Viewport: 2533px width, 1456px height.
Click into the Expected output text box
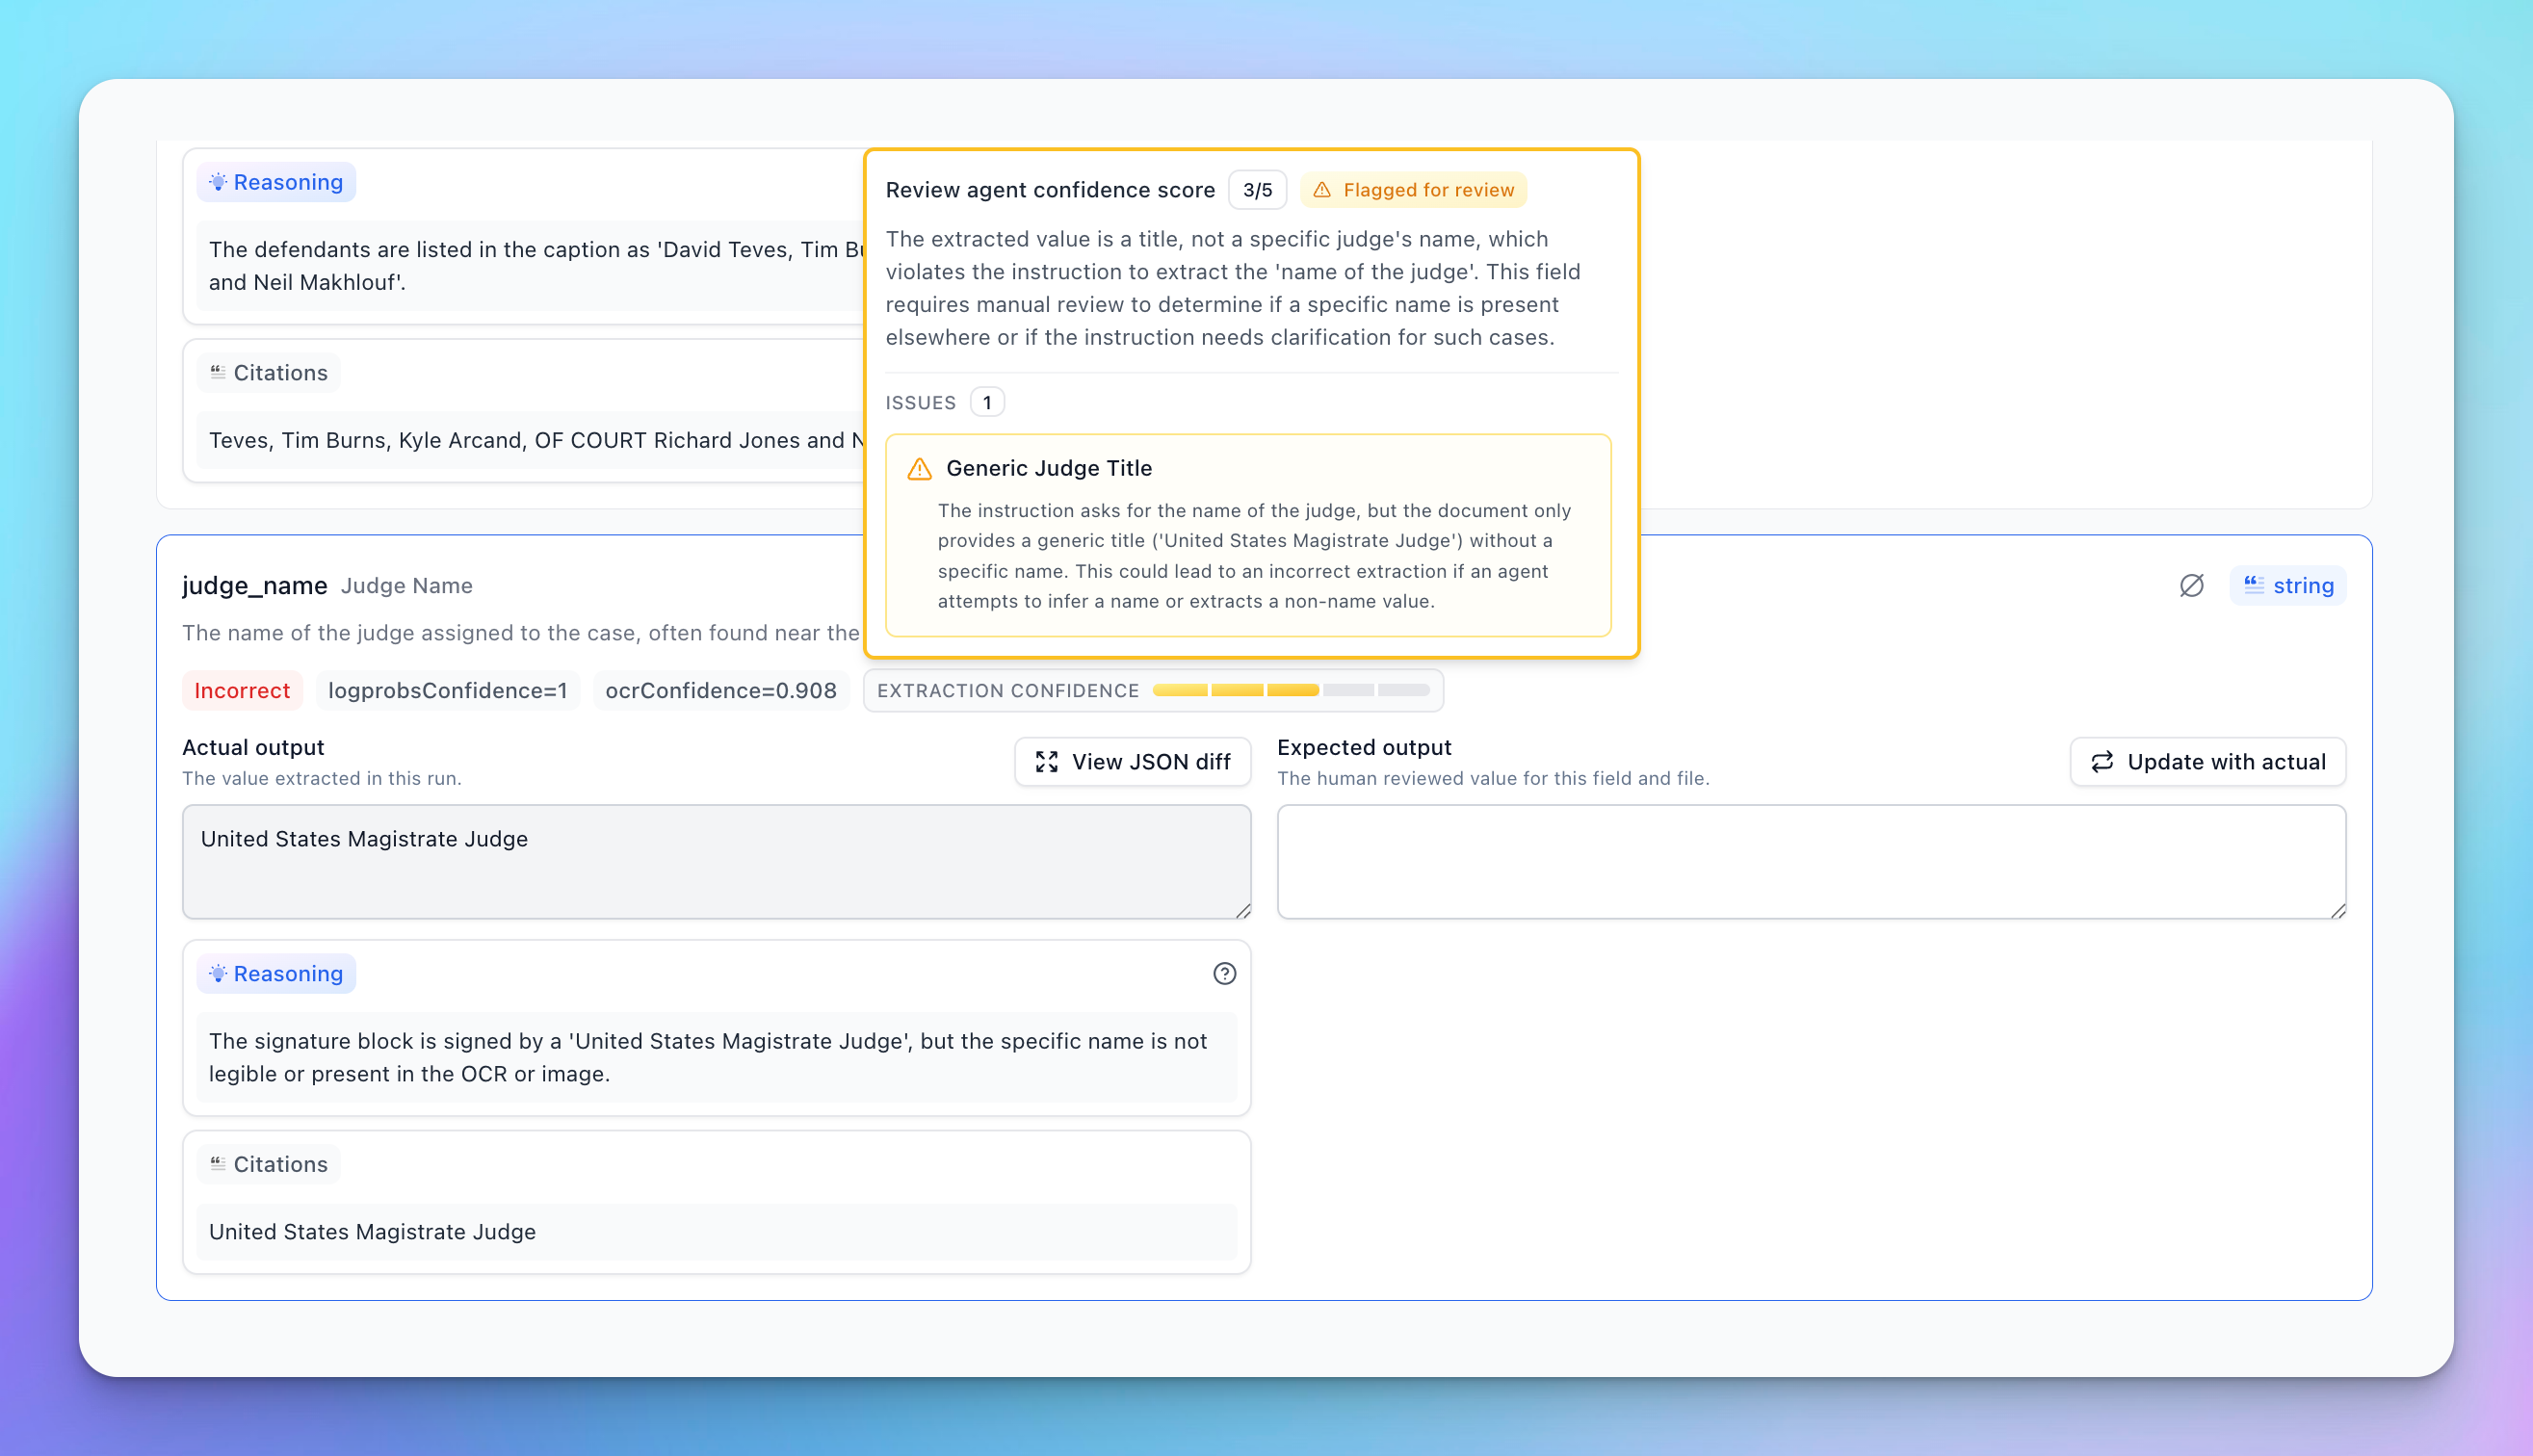click(x=1810, y=861)
